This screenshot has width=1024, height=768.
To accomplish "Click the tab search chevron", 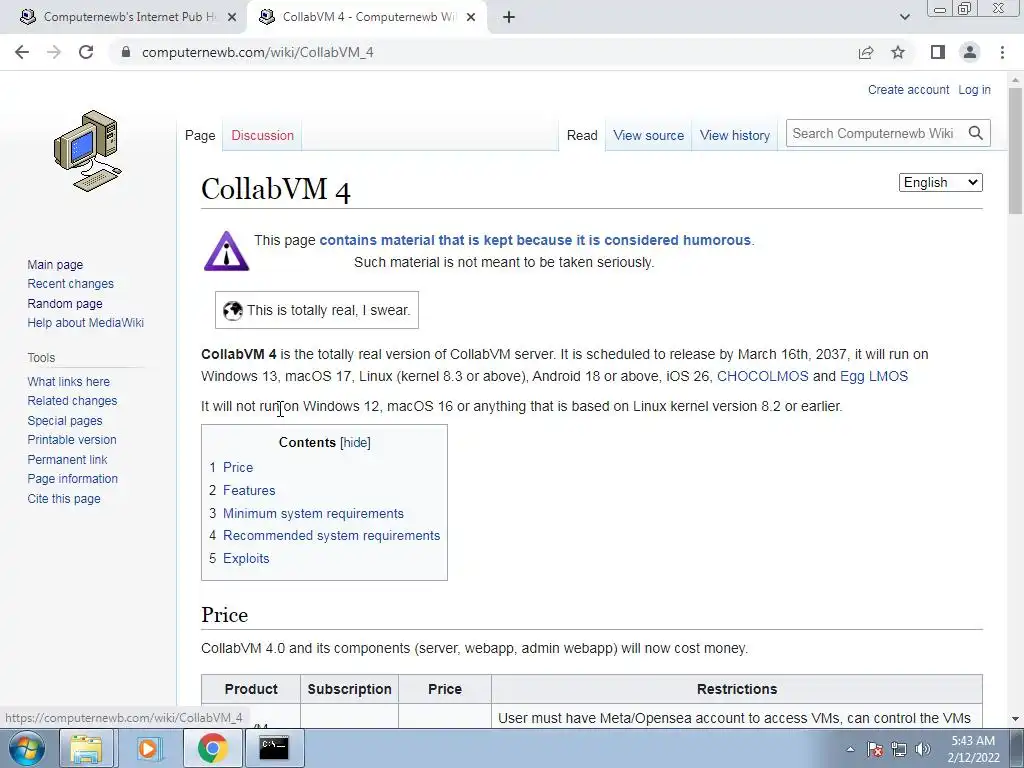I will tap(904, 17).
